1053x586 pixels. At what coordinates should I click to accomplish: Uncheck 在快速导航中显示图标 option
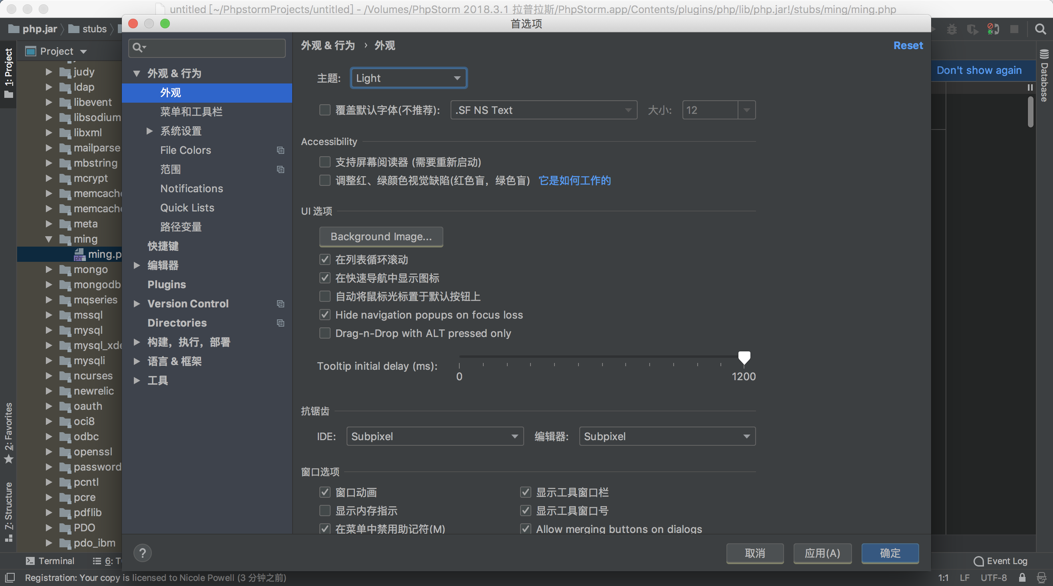click(325, 278)
